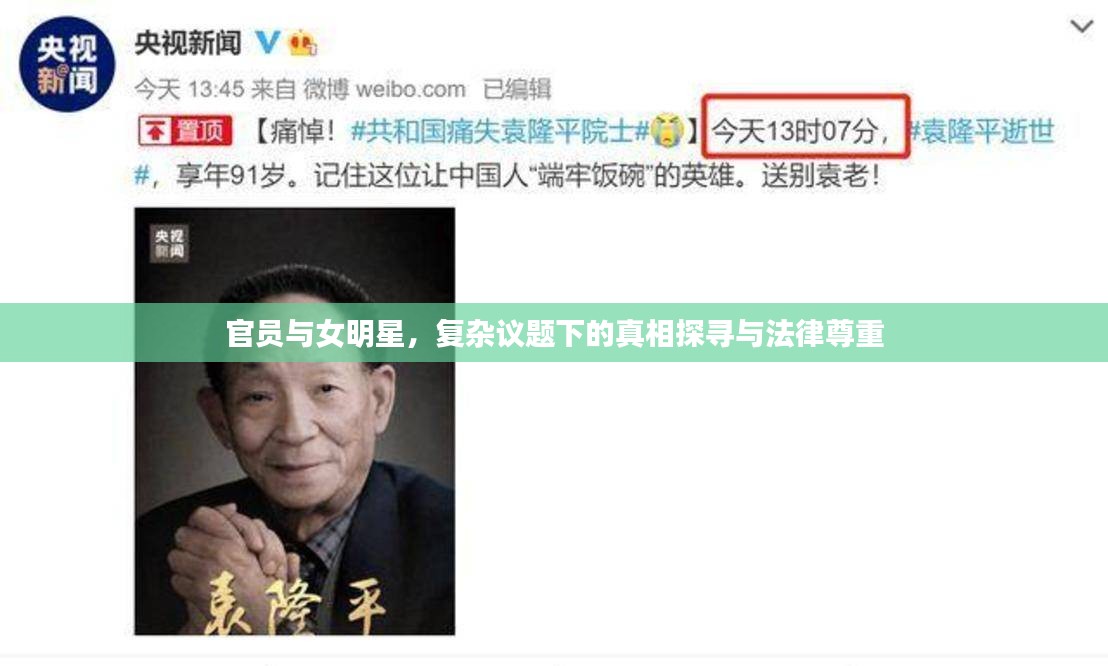Screen dimensions: 1108x666
Task: Click the red 置顶 pinned badge
Action: (185, 131)
